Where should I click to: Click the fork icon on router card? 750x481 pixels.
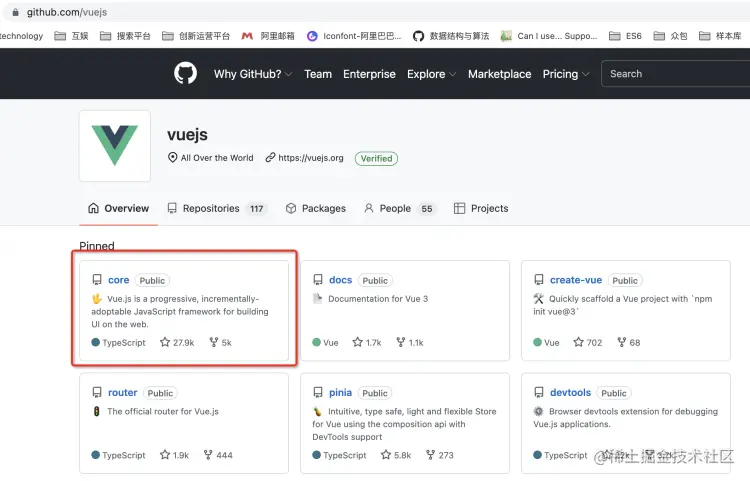[208, 454]
